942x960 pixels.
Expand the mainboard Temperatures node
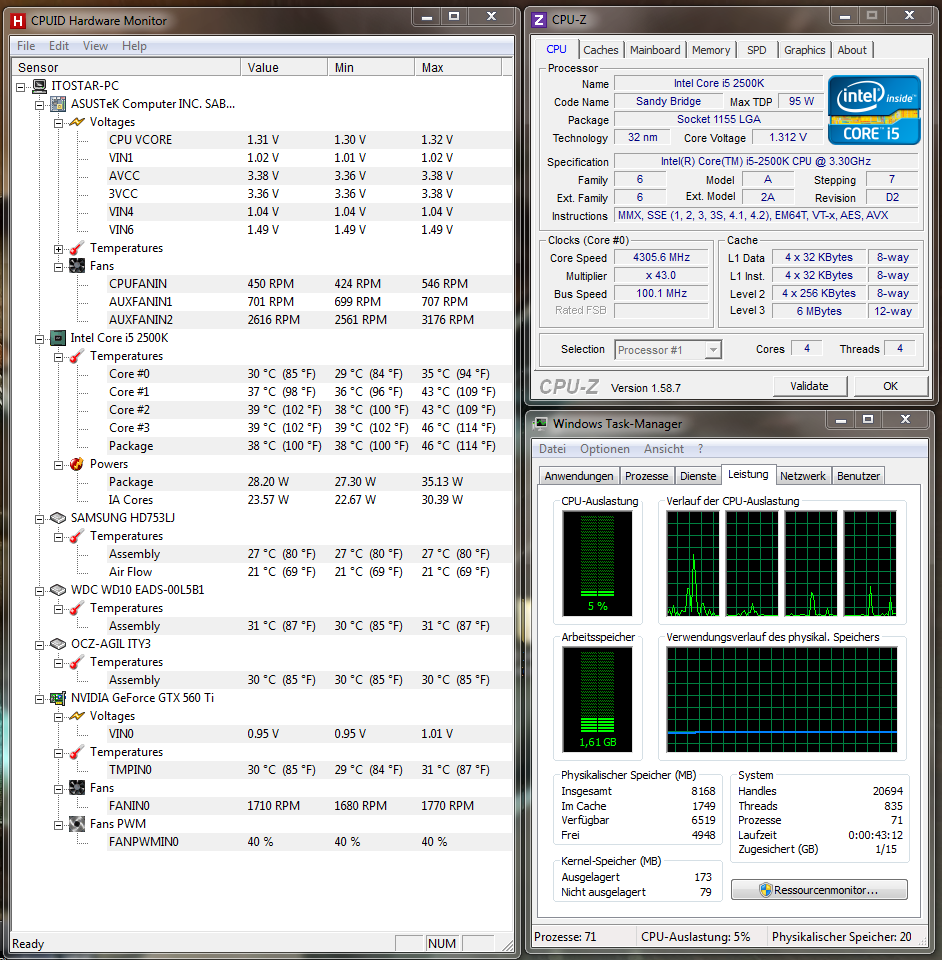58,249
